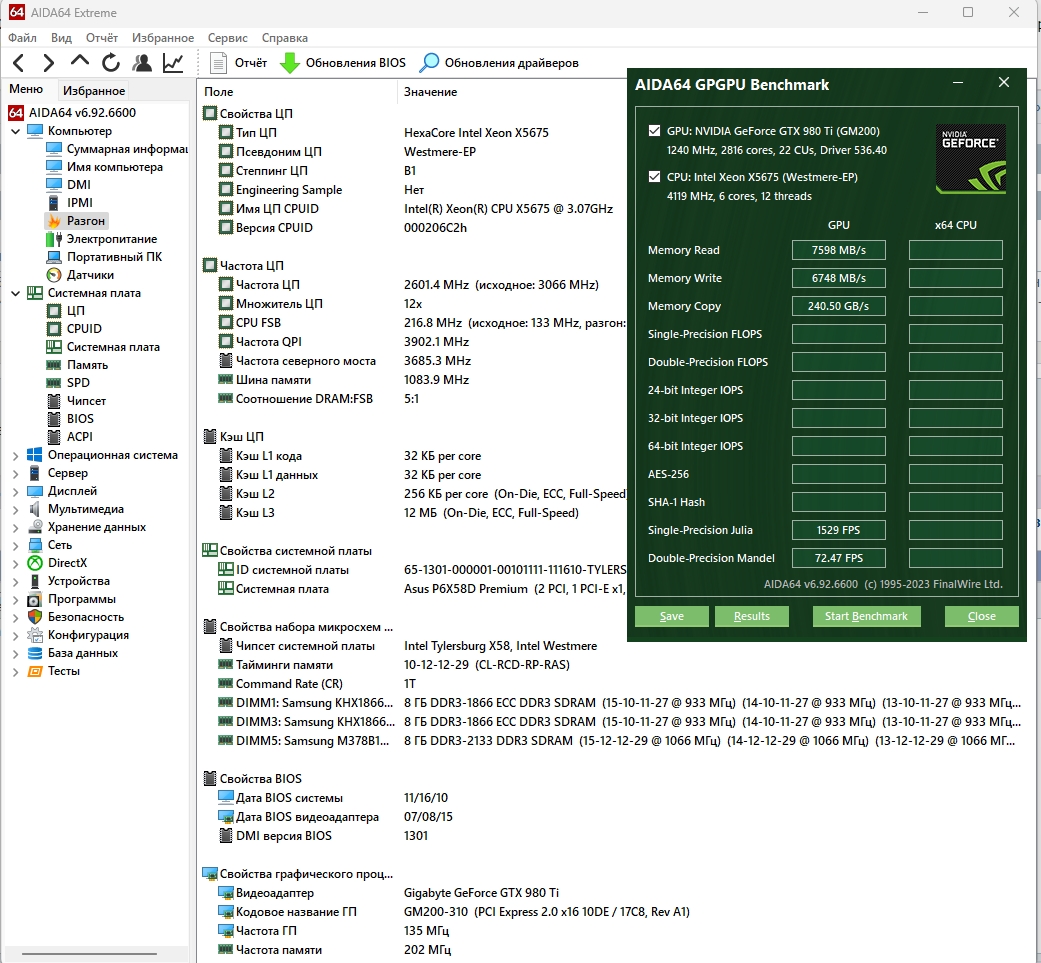Open the graph chart toolbar icon
Viewport: 1041px width, 963px height.
tap(173, 63)
